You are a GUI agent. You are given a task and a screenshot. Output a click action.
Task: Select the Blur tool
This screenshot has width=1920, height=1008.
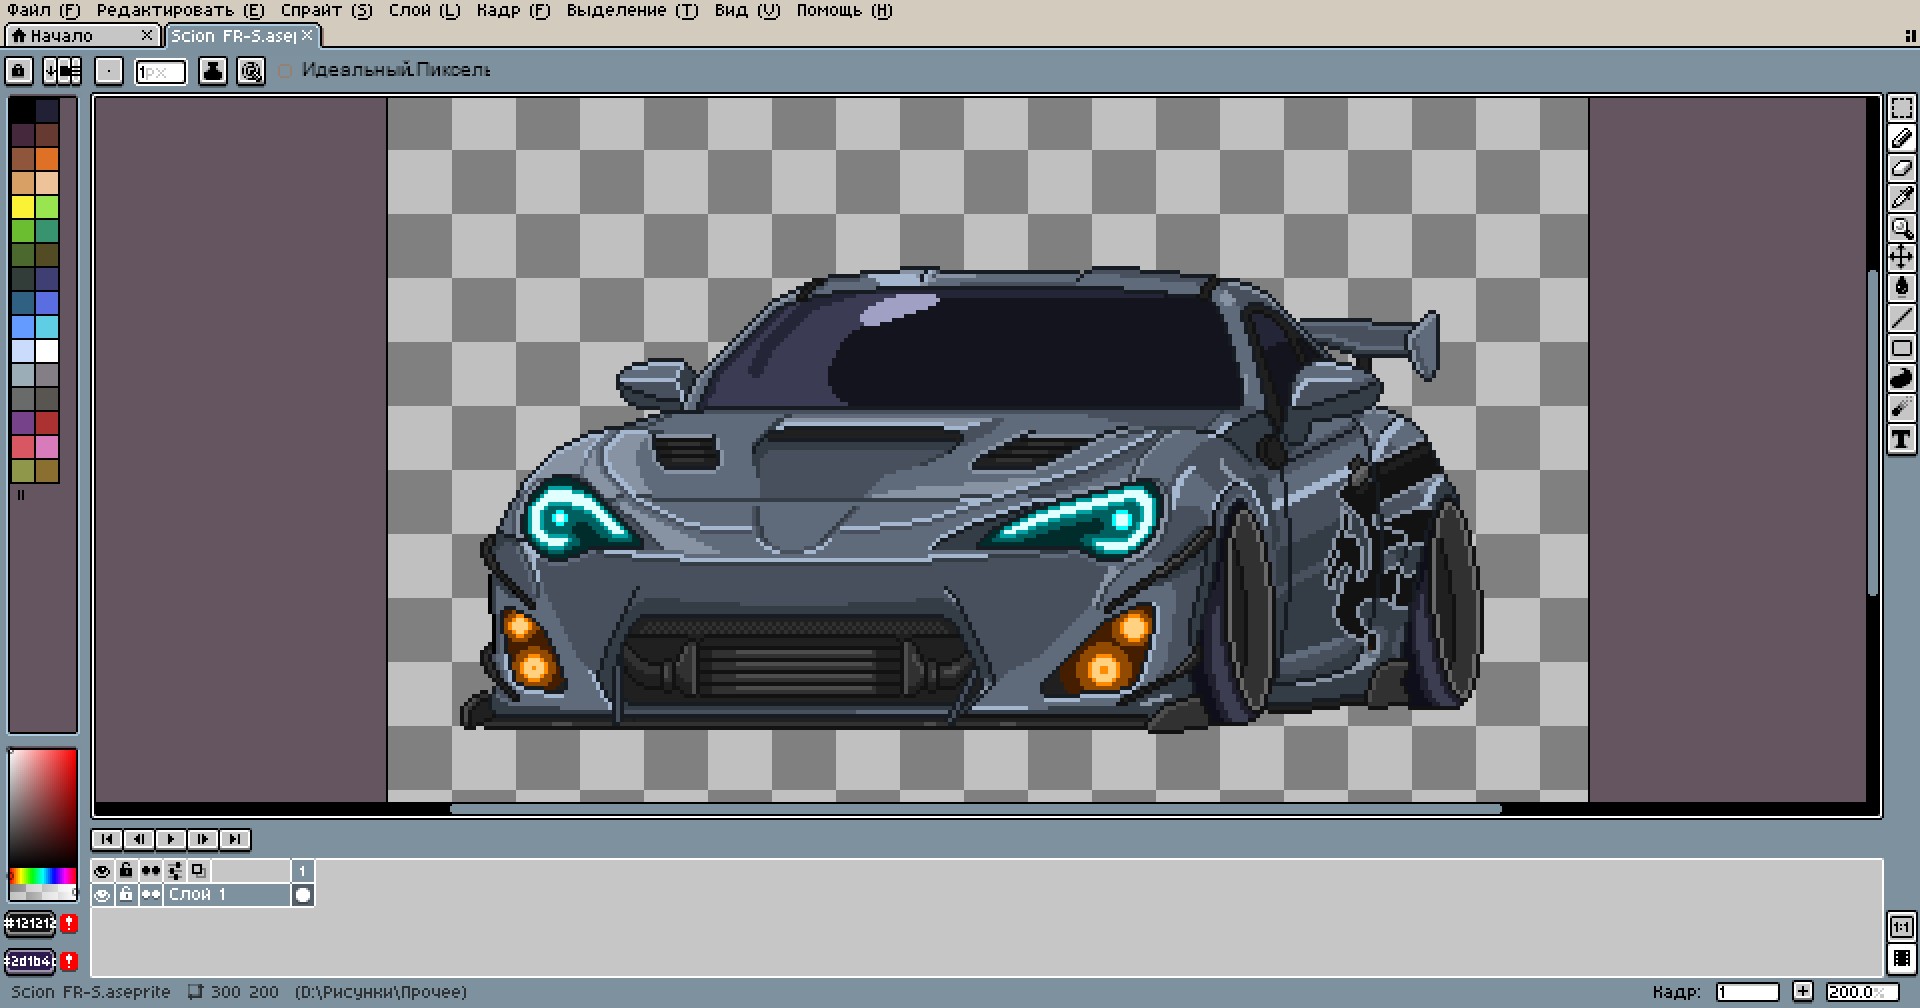(x=1901, y=408)
